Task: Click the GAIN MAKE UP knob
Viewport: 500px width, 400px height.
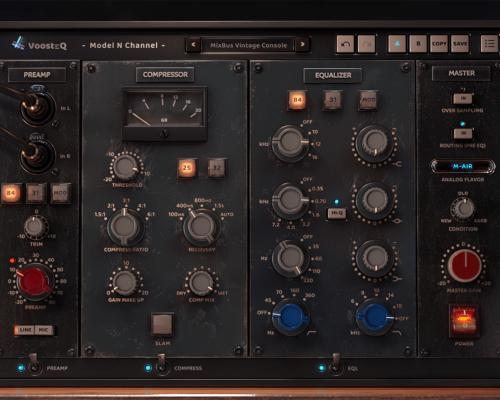Action: point(125,283)
